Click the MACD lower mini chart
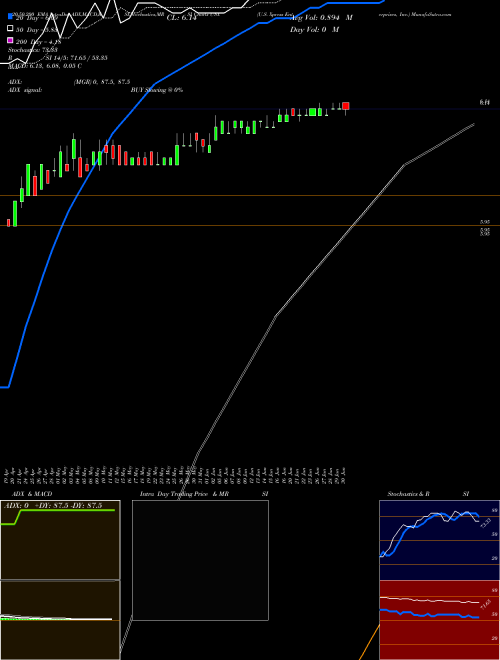 coord(60,620)
